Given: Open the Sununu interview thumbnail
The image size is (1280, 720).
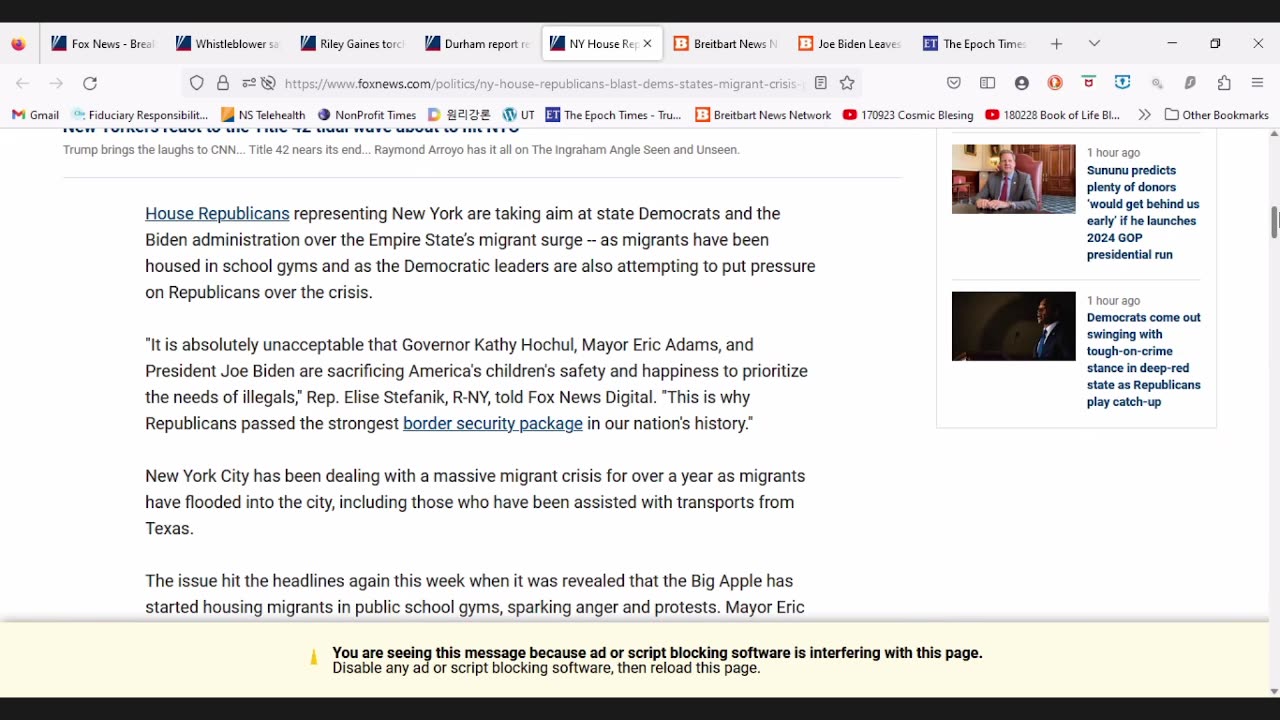Looking at the screenshot, I should point(1014,179).
